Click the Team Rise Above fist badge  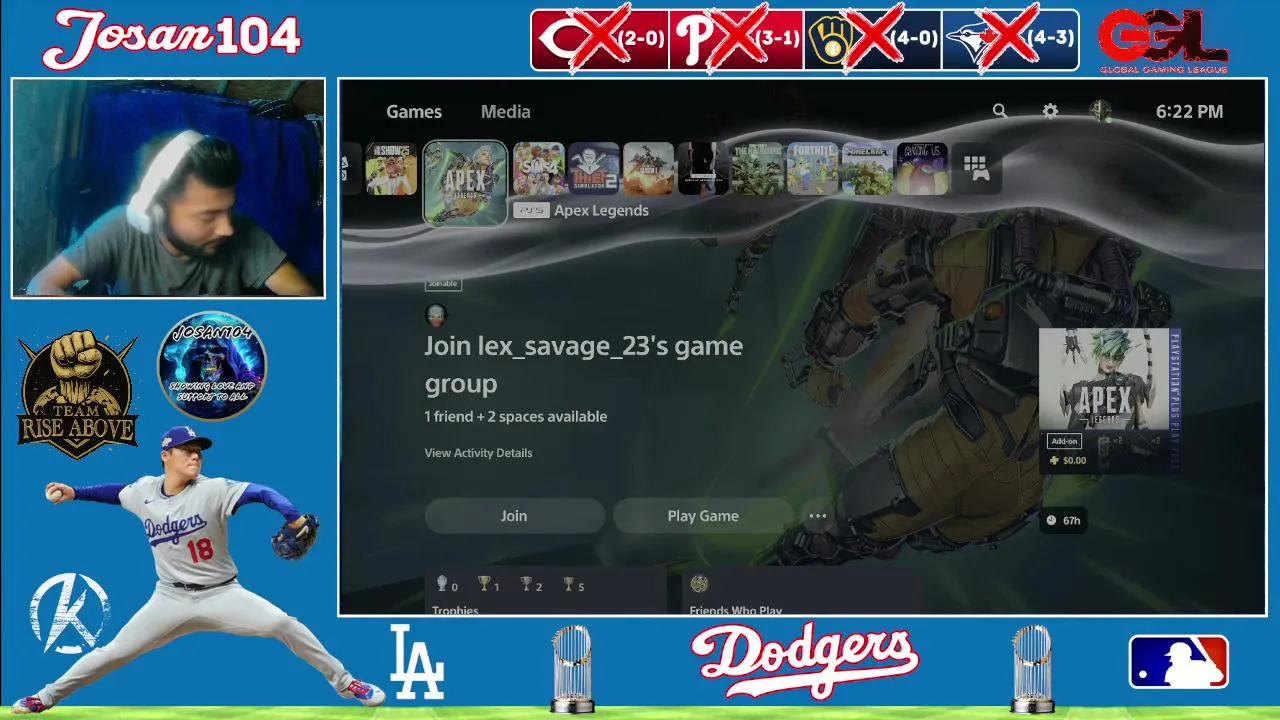[x=77, y=394]
